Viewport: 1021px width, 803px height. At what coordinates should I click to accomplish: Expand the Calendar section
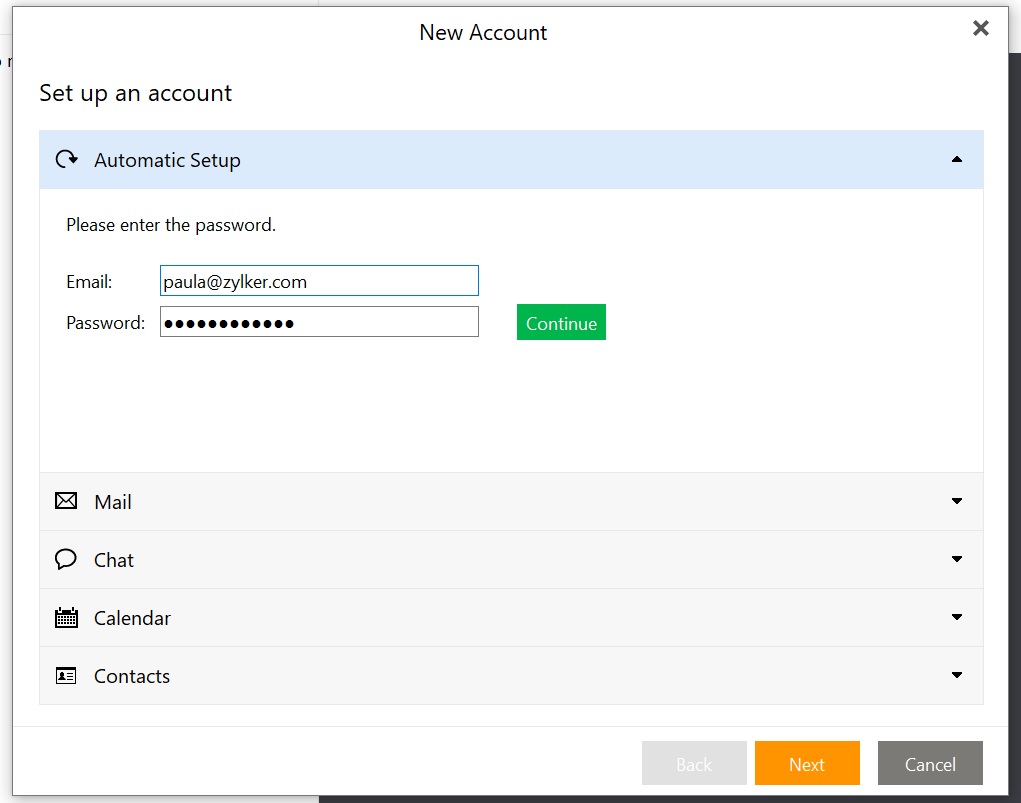(957, 617)
